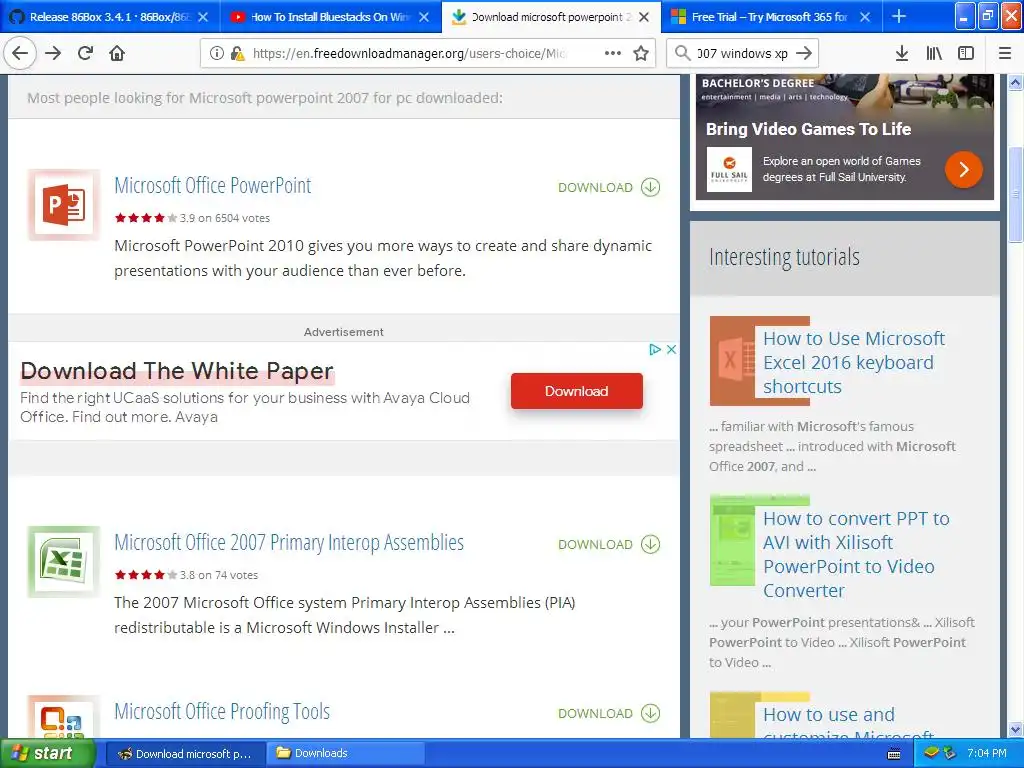Click the Proofing Tools app icon
This screenshot has height=768, width=1024.
coord(64,717)
